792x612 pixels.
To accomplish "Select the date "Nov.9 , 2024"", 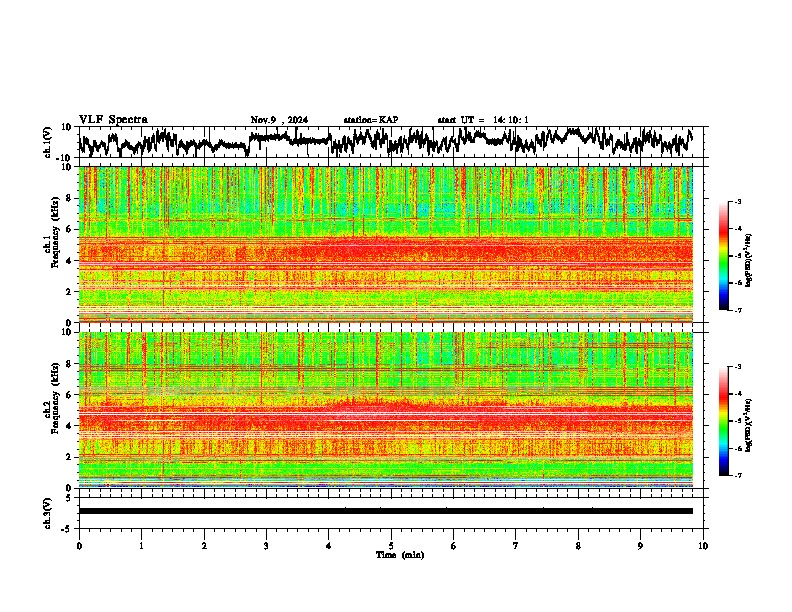I will tap(279, 120).
